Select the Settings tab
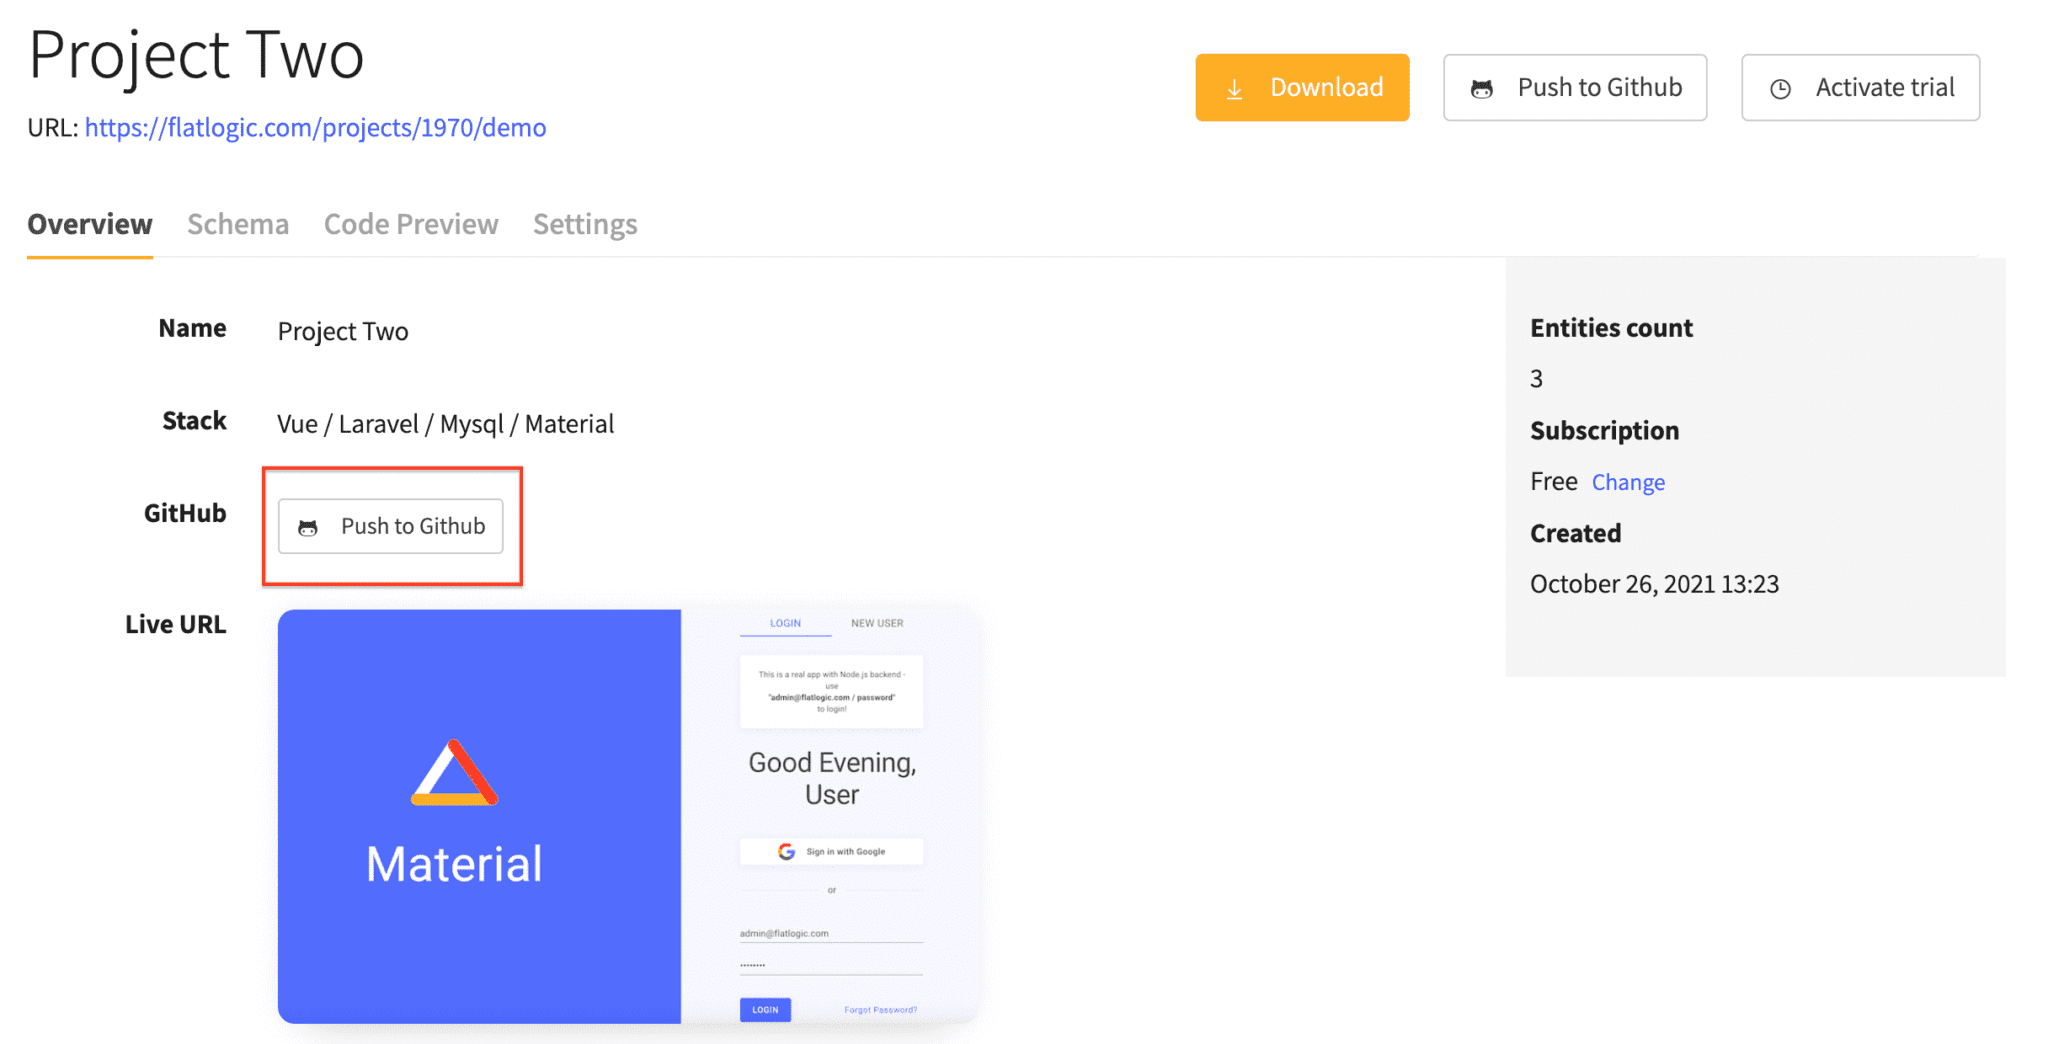Image resolution: width=2048 pixels, height=1044 pixels. 585,224
